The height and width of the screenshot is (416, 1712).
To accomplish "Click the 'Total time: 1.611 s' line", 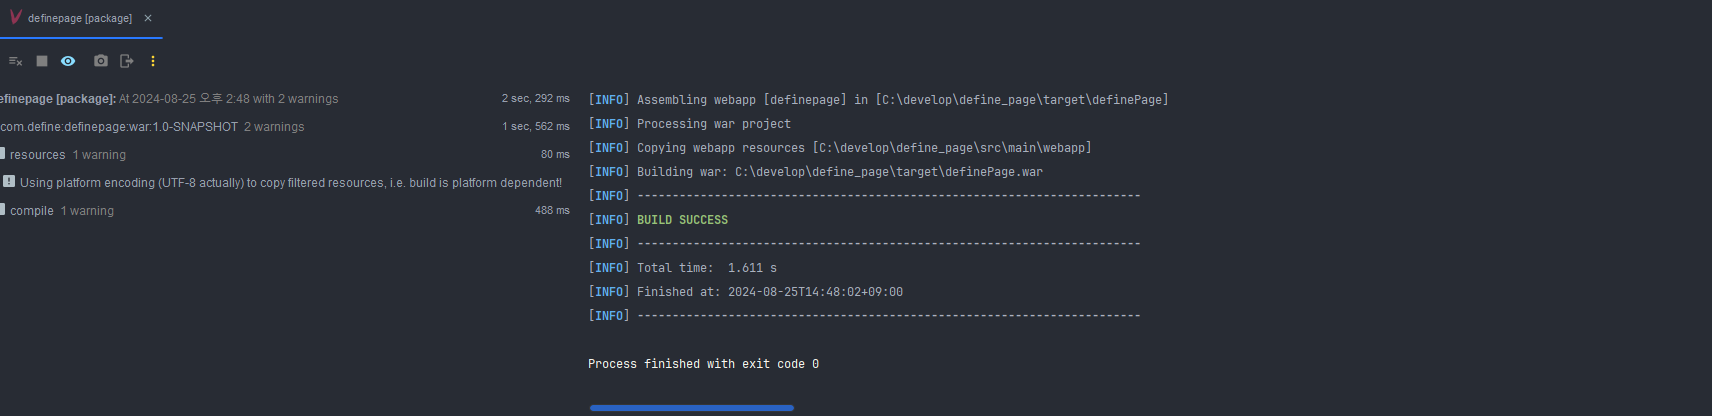I will click(682, 268).
